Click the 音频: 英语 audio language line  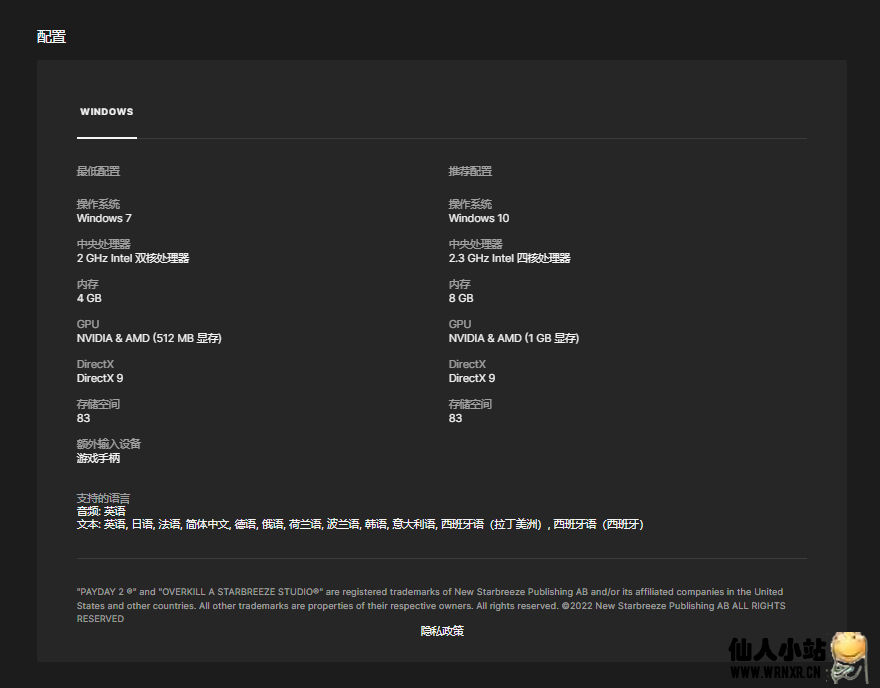[x=101, y=511]
